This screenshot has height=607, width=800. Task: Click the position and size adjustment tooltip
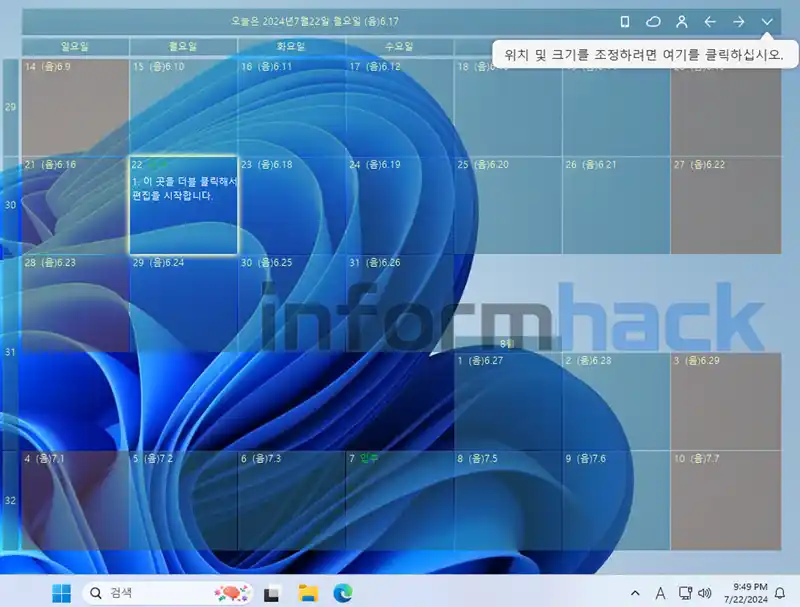[642, 53]
